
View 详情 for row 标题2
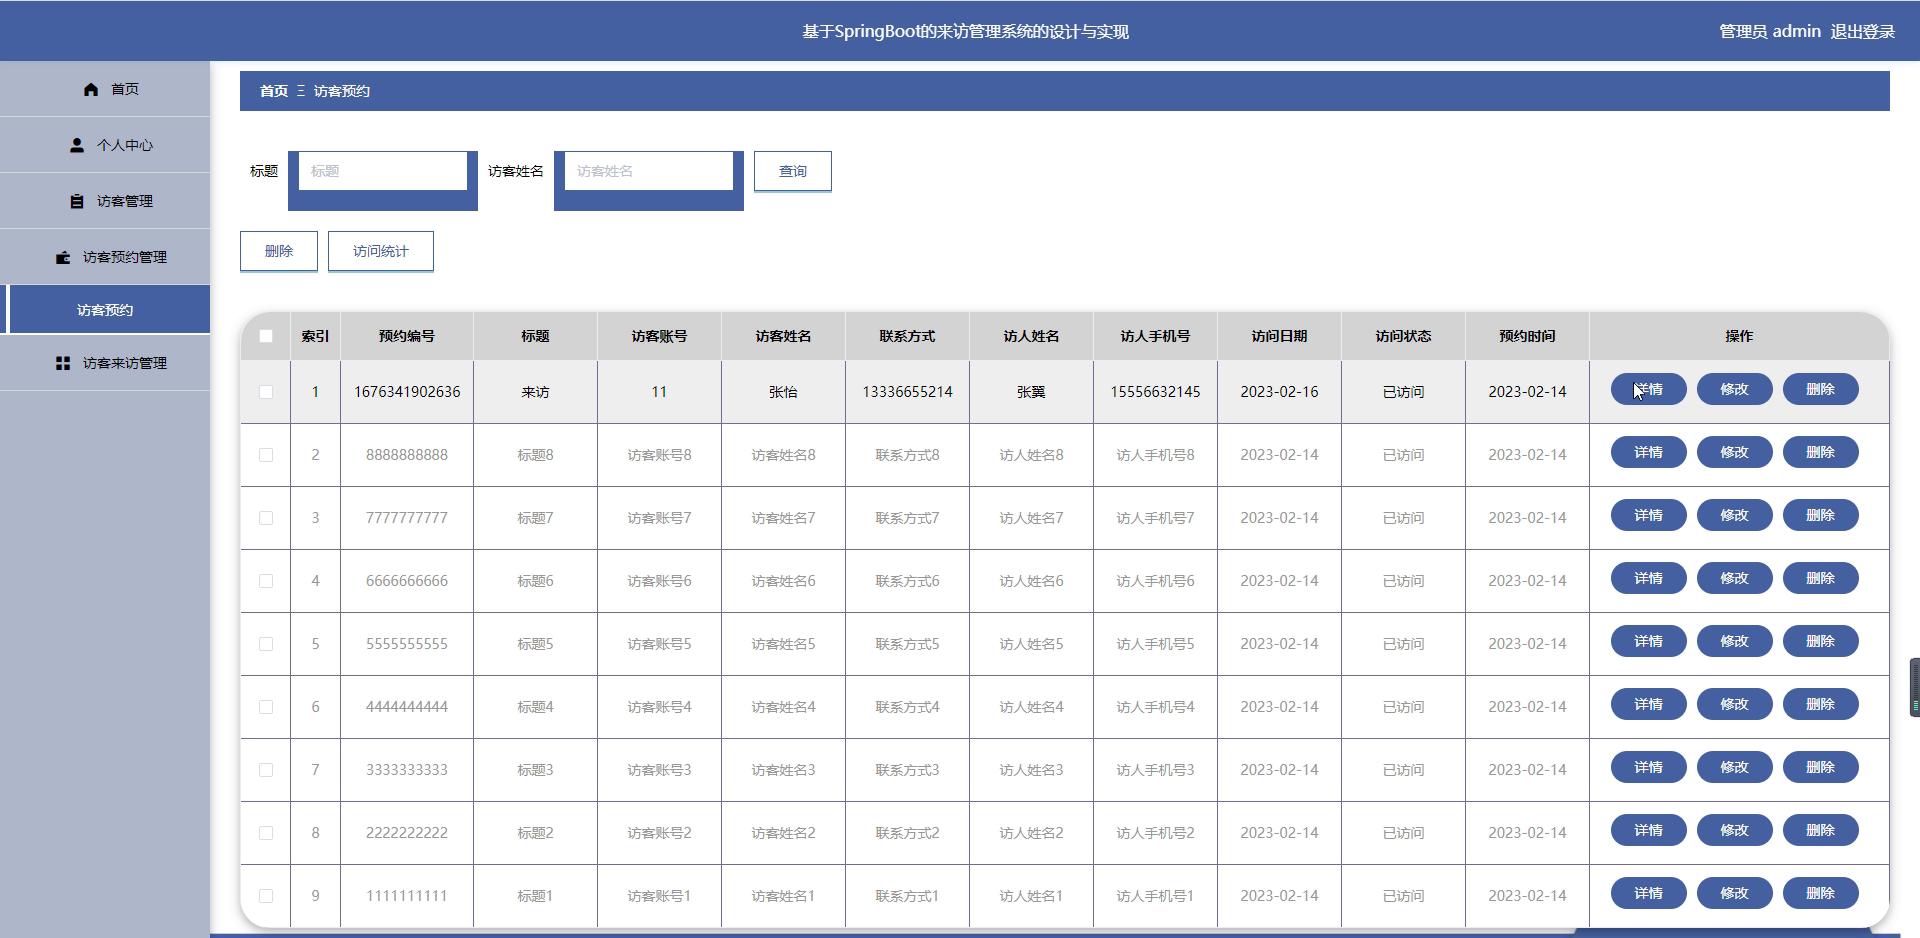(x=1649, y=830)
